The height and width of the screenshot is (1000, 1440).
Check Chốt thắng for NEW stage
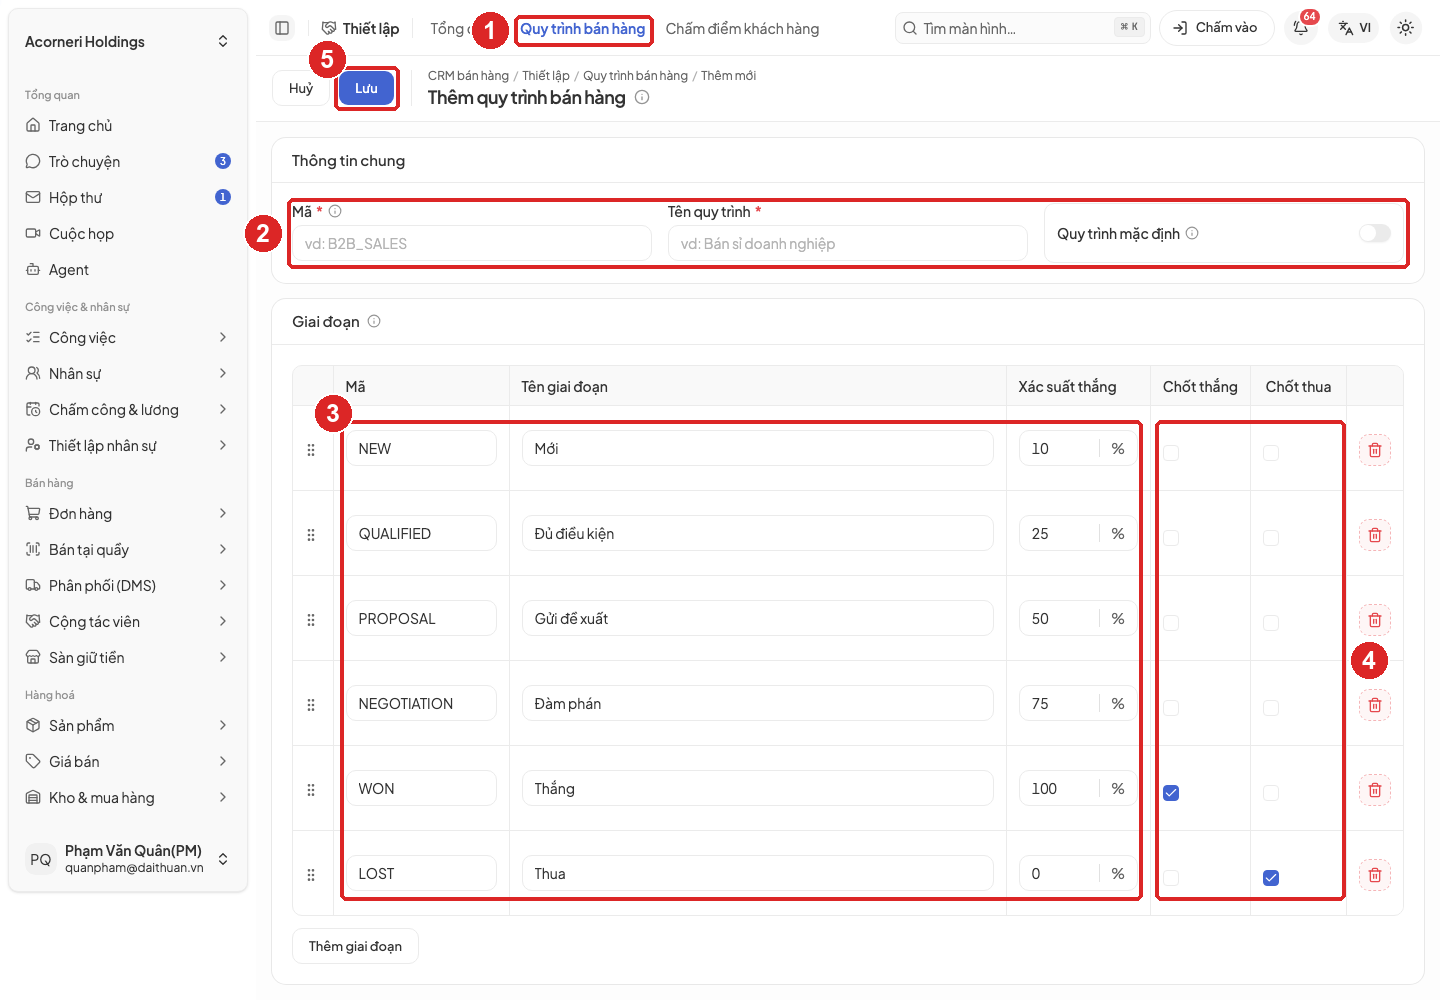coord(1171,453)
